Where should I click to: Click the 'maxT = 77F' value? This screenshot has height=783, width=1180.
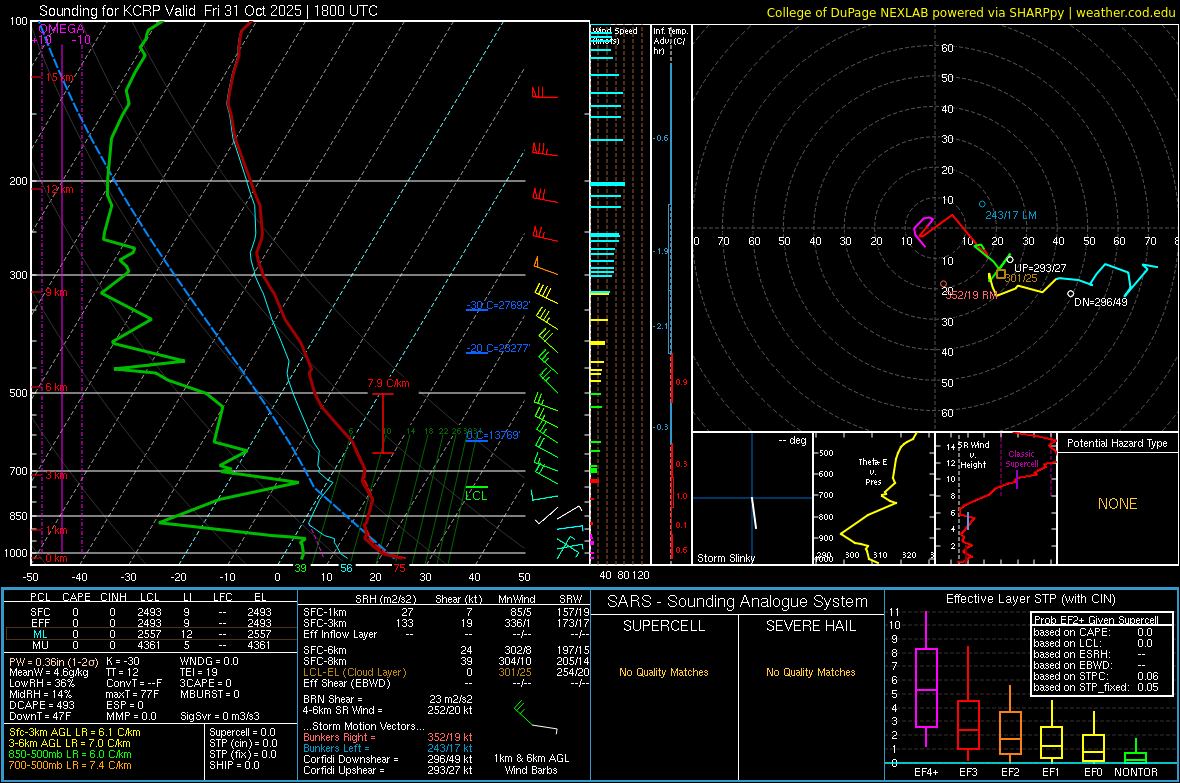pyautogui.click(x=133, y=694)
